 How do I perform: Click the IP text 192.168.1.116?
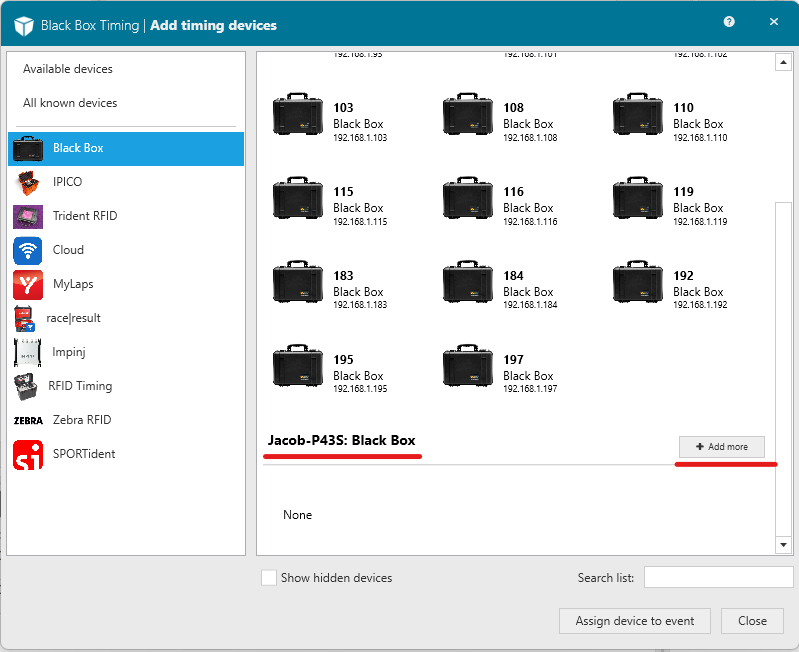pyautogui.click(x=530, y=222)
